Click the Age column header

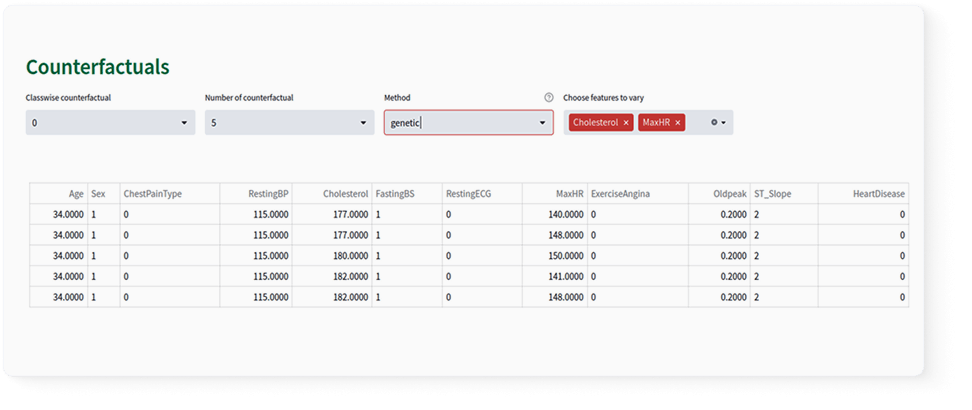click(x=59, y=194)
